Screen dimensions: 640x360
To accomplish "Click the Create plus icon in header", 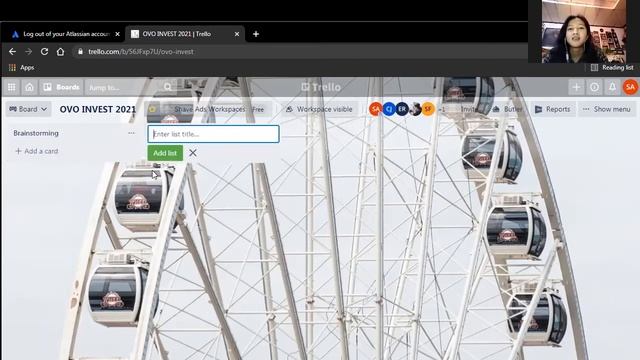I will point(576,87).
